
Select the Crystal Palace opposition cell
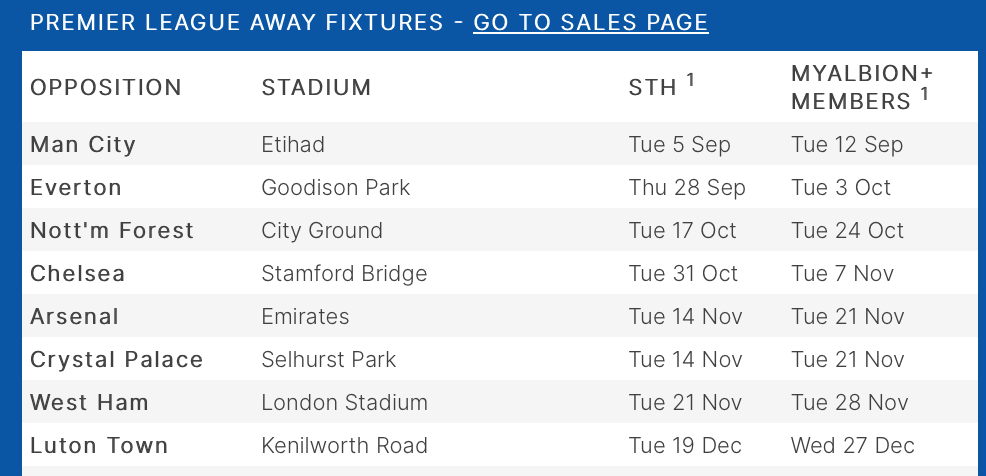click(x=116, y=360)
